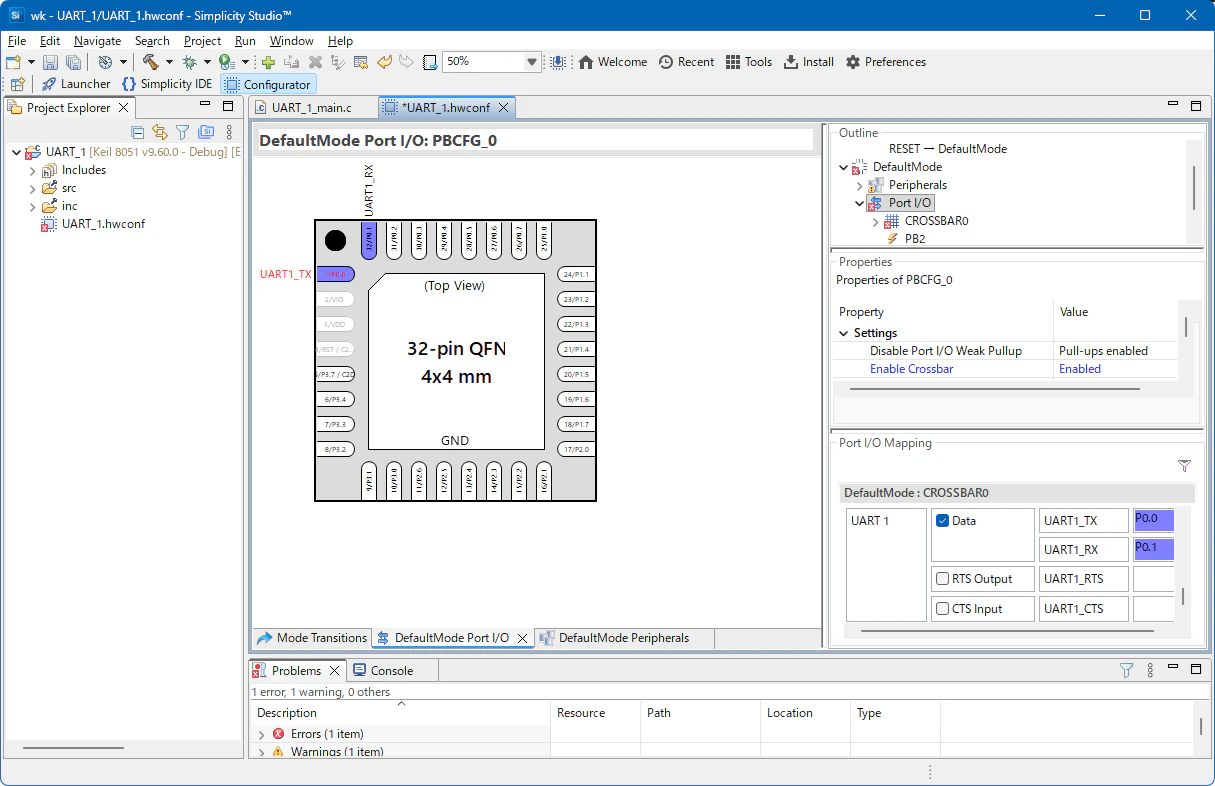Open the Navigate menu
This screenshot has width=1215, height=786.
[x=97, y=41]
